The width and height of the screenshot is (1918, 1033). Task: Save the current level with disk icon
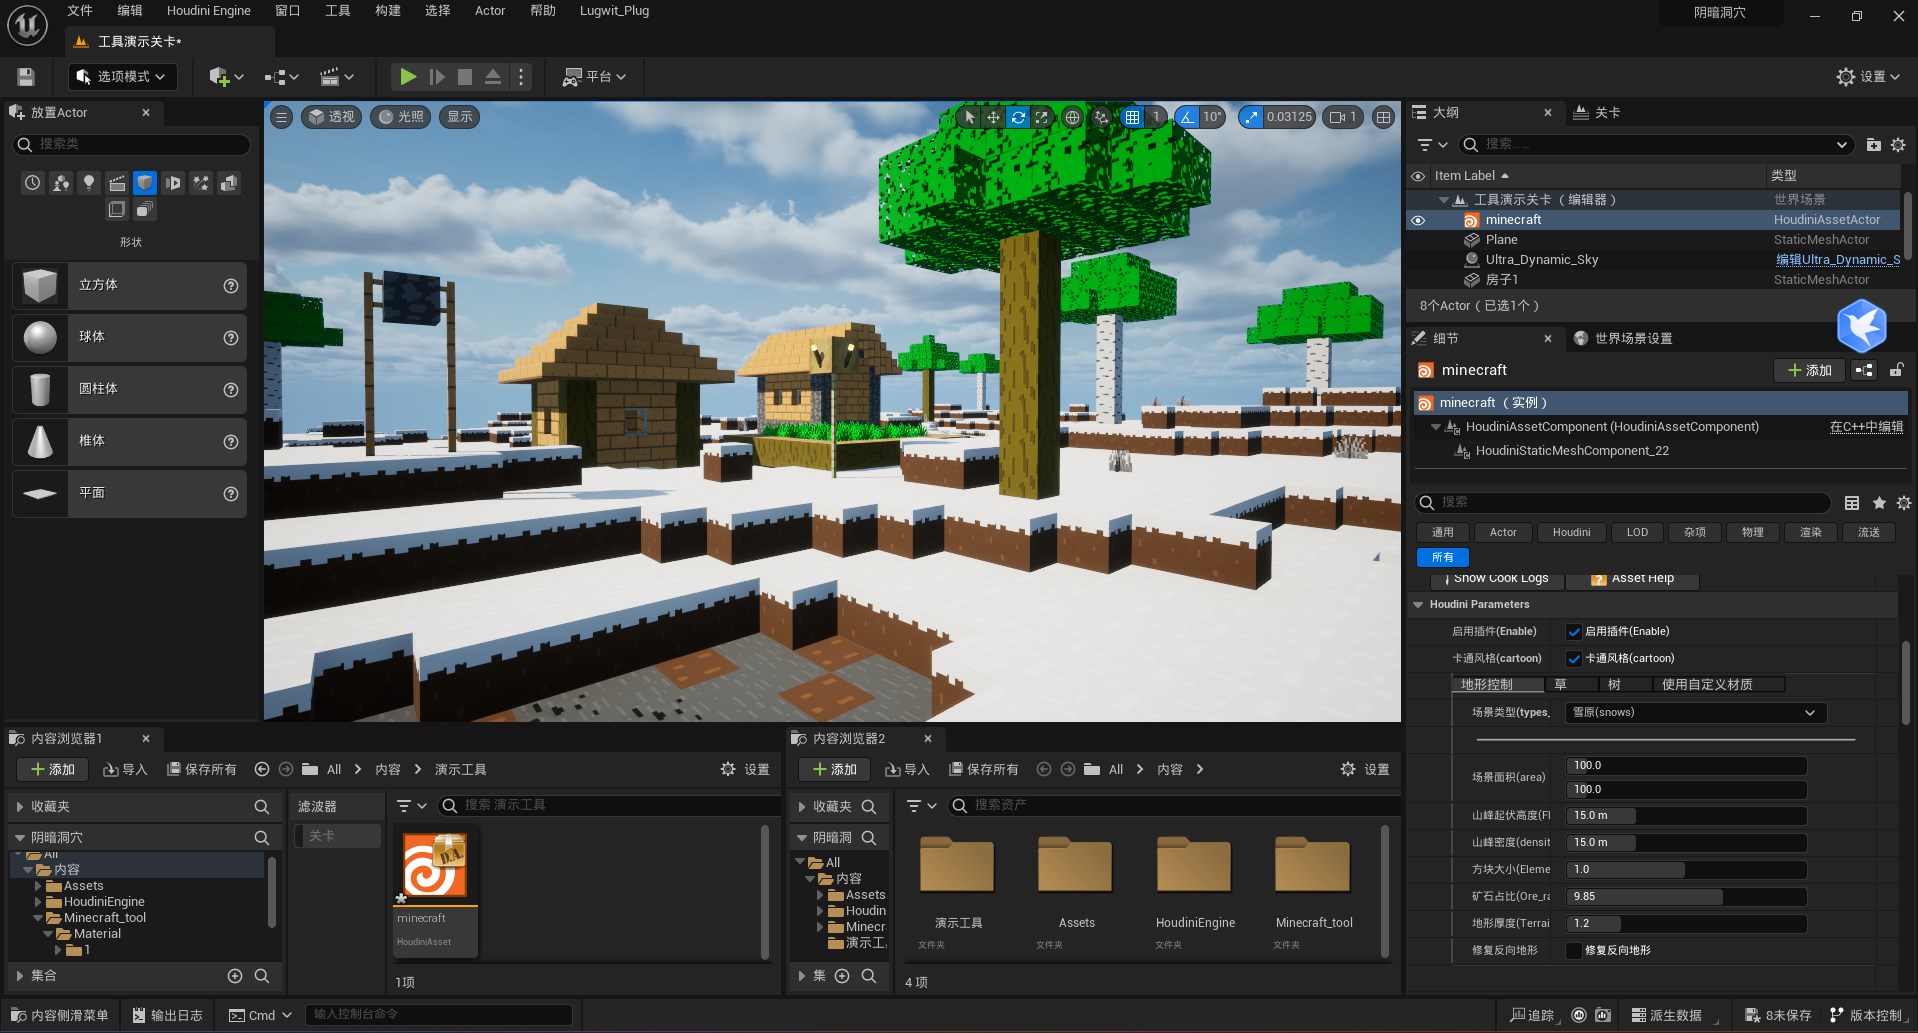[26, 77]
